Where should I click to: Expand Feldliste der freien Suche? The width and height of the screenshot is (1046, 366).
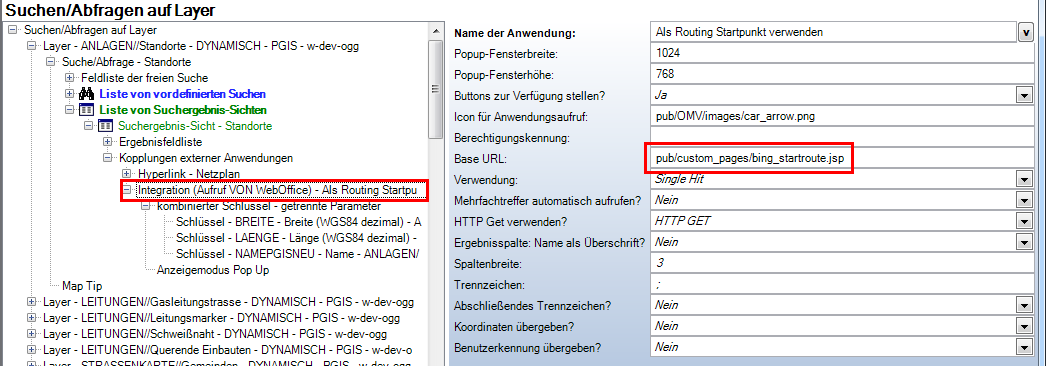click(x=69, y=78)
